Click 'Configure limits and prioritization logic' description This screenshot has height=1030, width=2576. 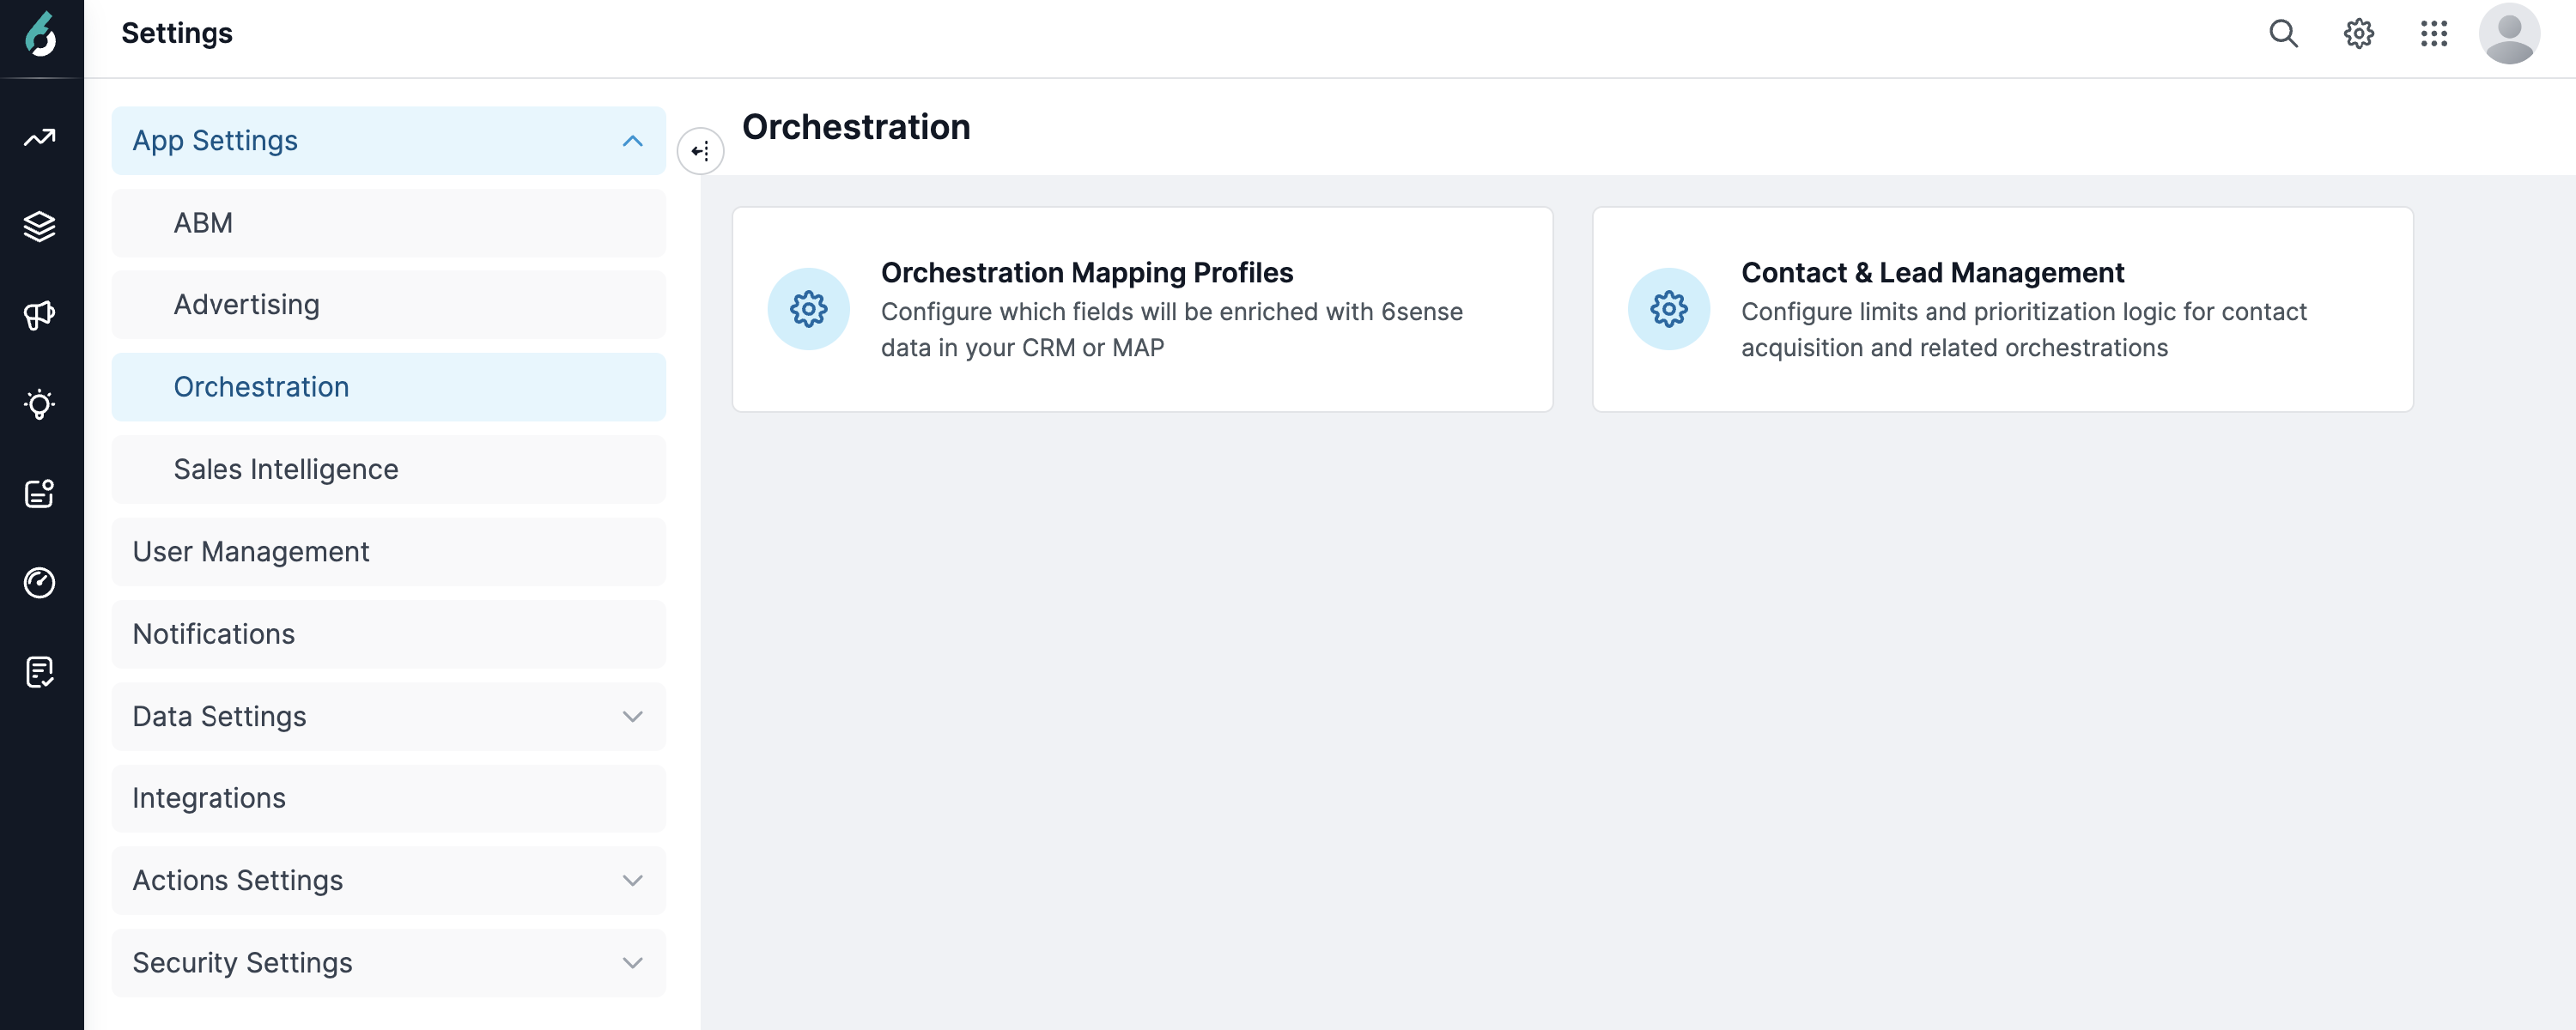point(2023,330)
